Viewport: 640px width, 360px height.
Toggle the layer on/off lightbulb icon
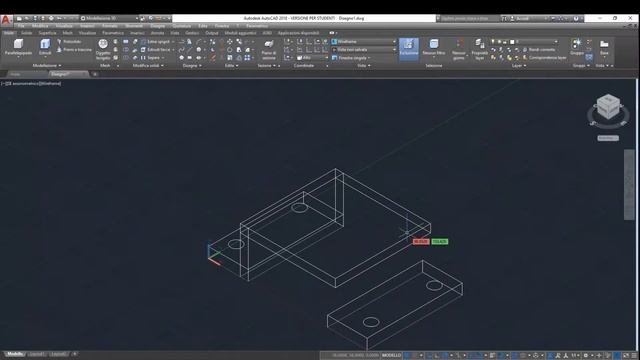[493, 42]
